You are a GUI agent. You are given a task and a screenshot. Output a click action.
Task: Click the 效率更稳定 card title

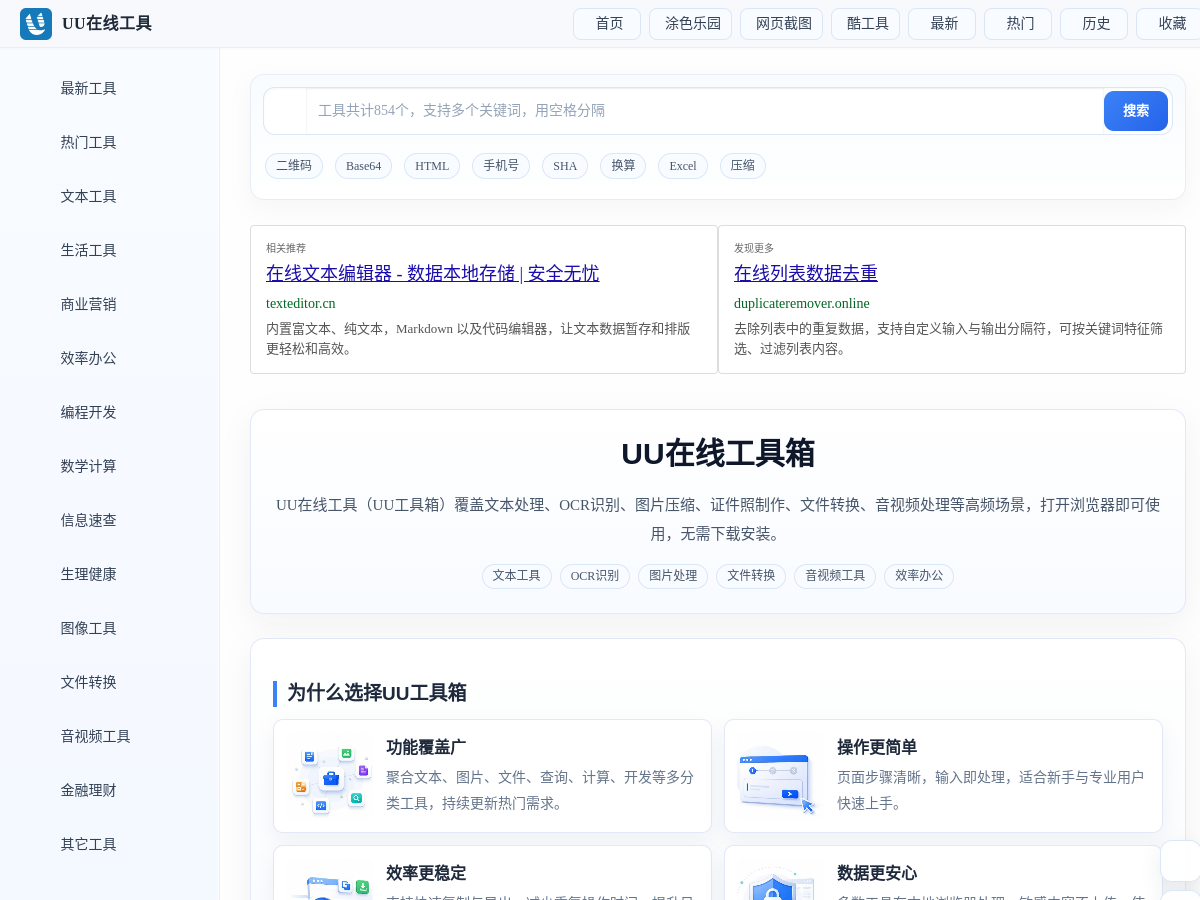pyautogui.click(x=426, y=873)
